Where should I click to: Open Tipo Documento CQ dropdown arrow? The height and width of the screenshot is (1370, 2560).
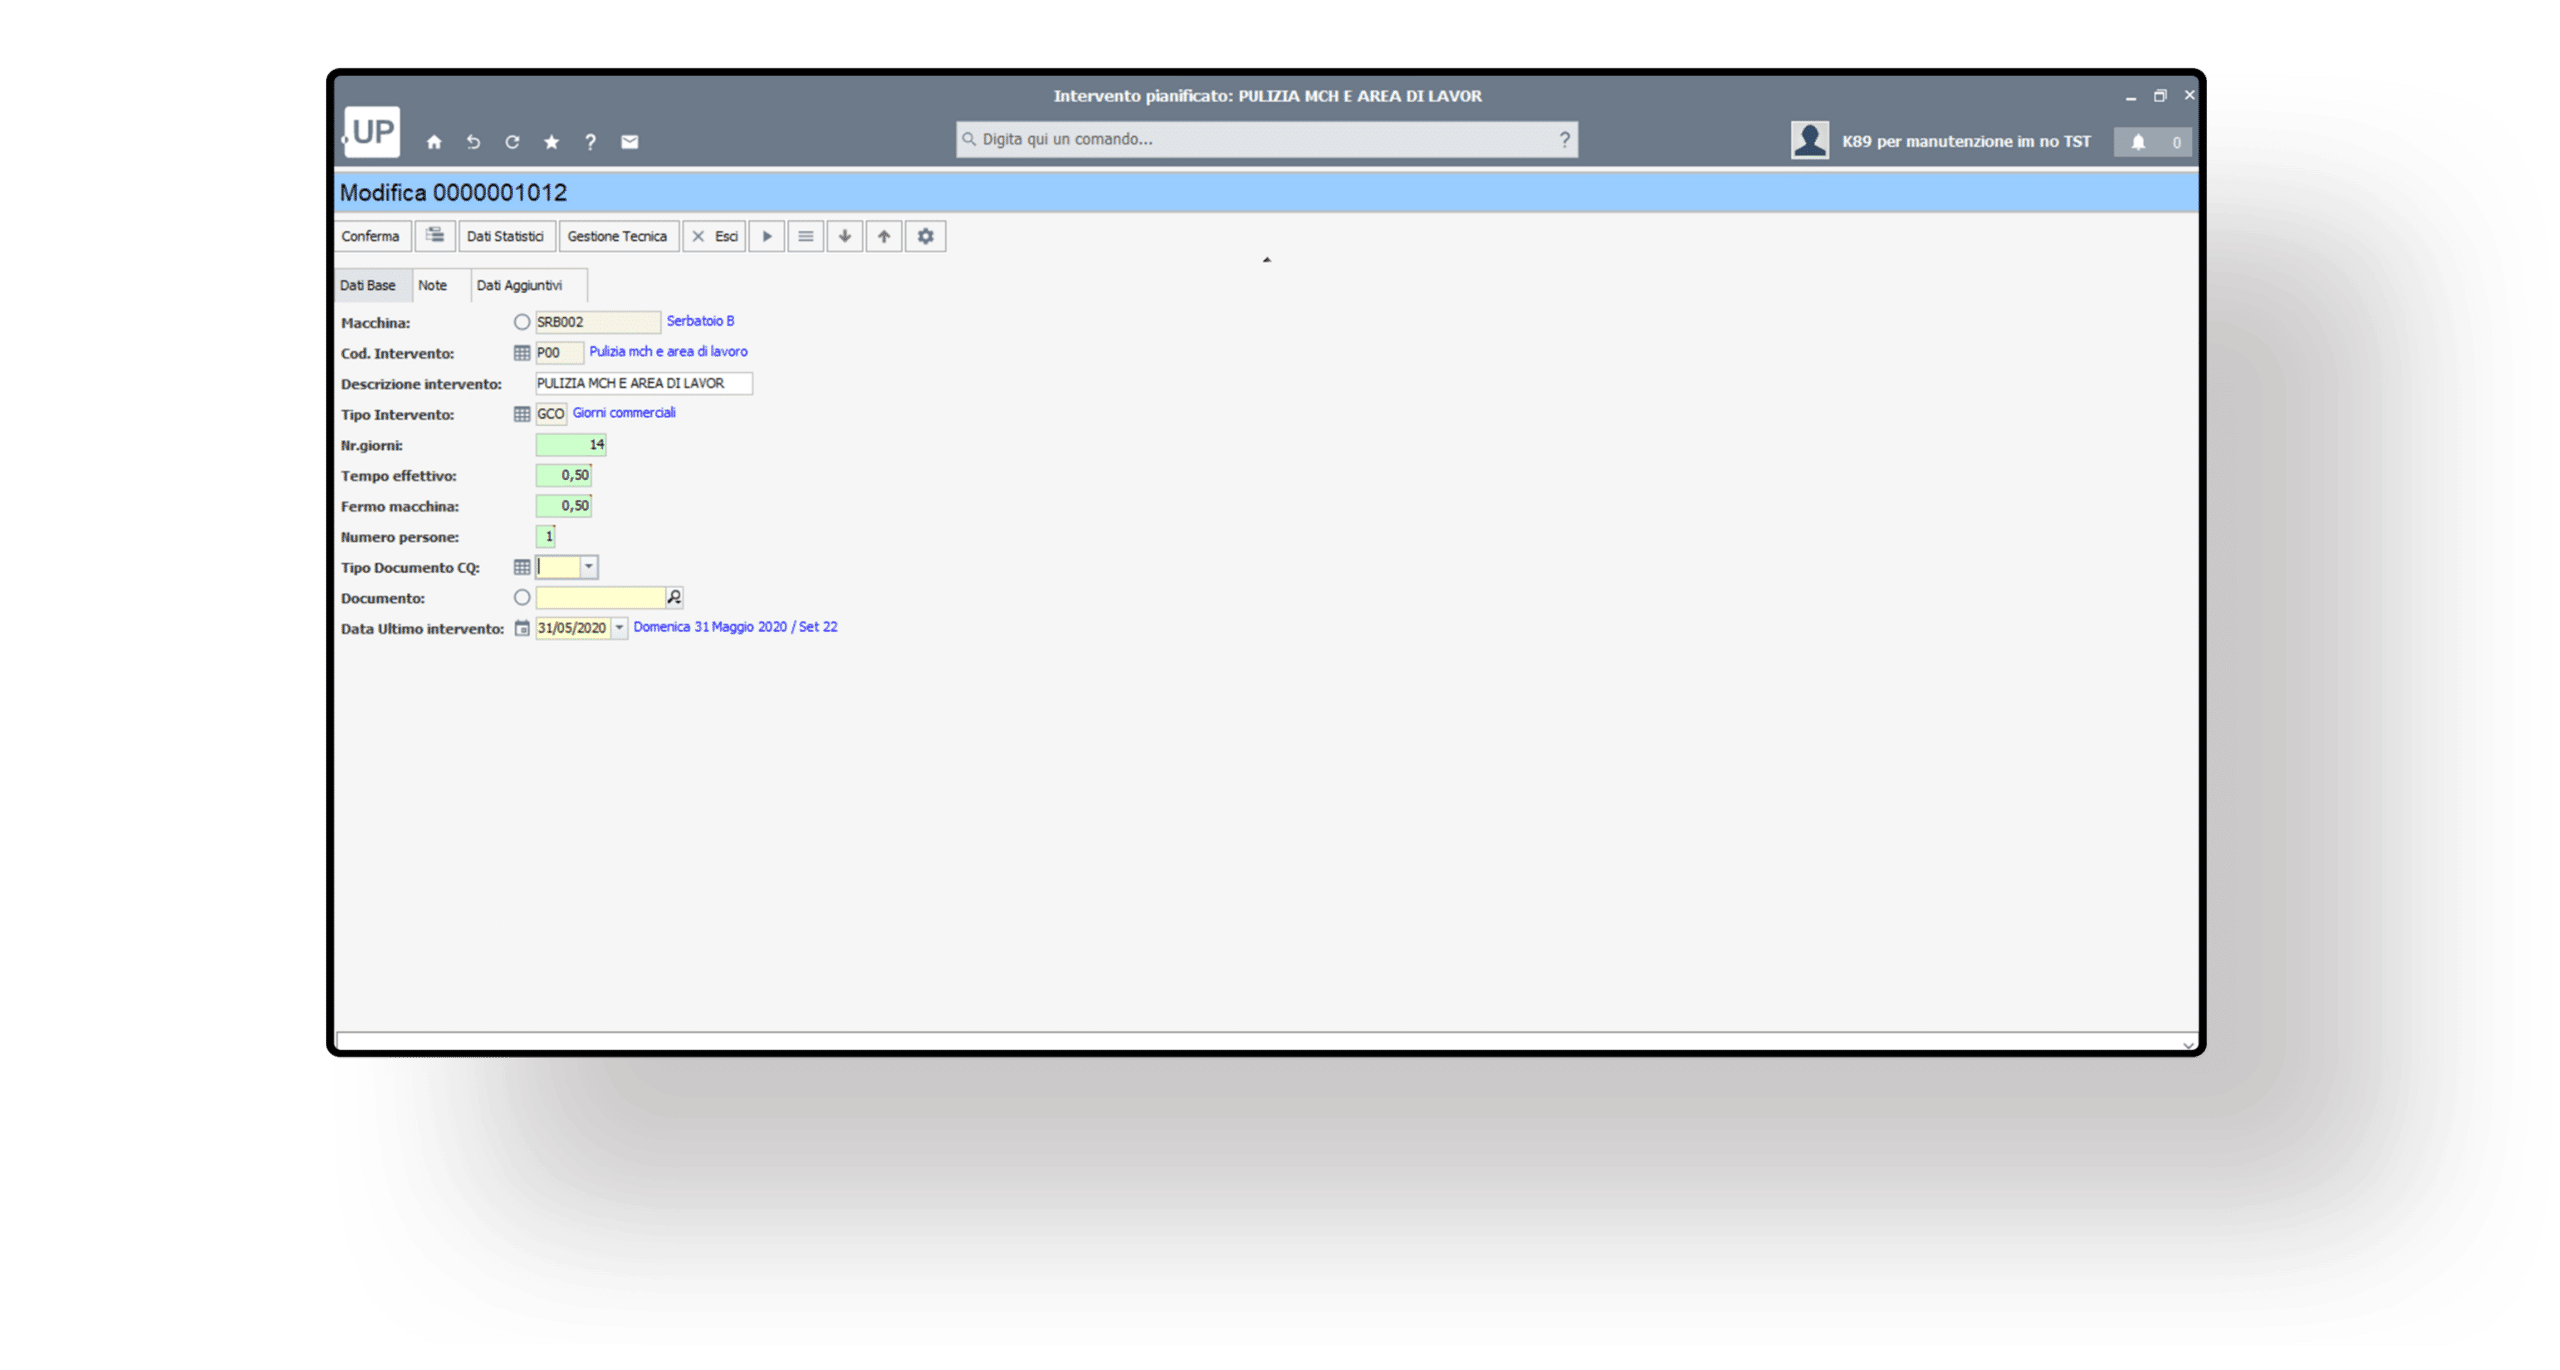(589, 567)
